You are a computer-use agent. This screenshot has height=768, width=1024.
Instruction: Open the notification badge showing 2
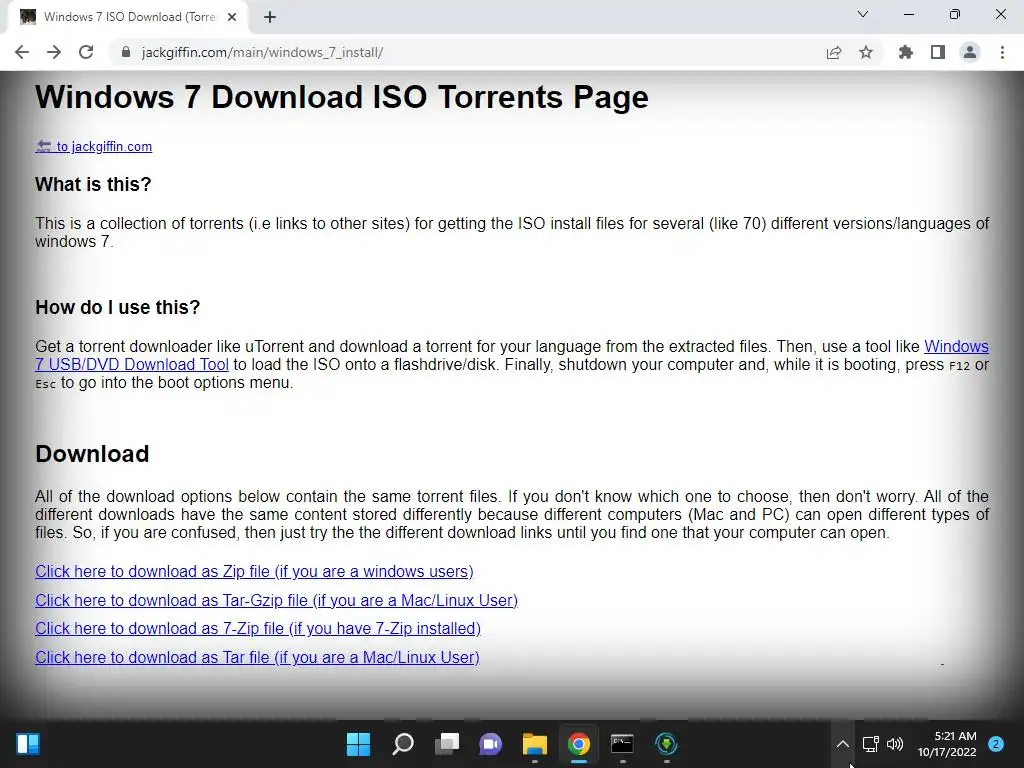996,744
